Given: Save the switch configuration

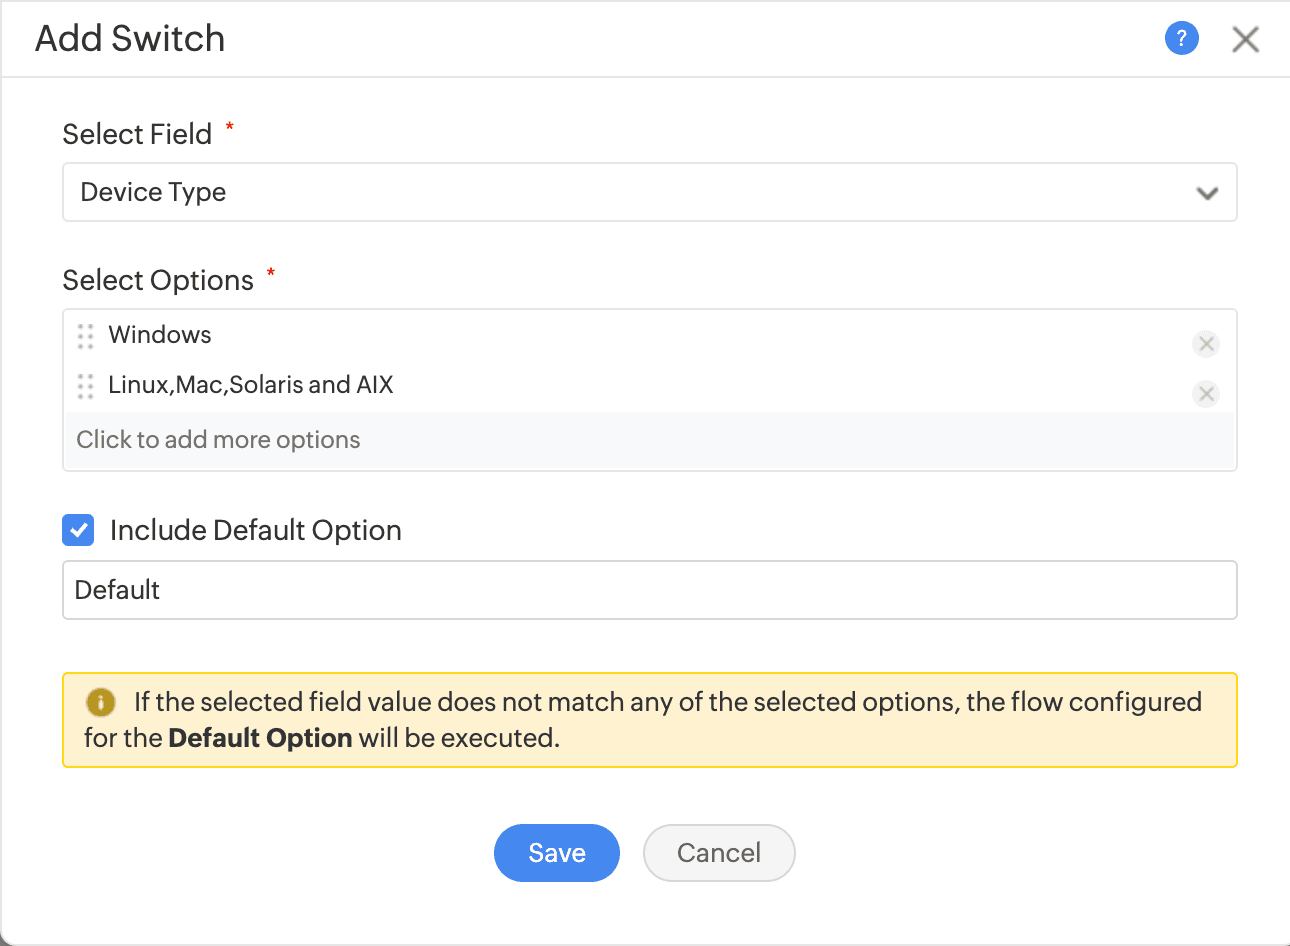Looking at the screenshot, I should [557, 853].
